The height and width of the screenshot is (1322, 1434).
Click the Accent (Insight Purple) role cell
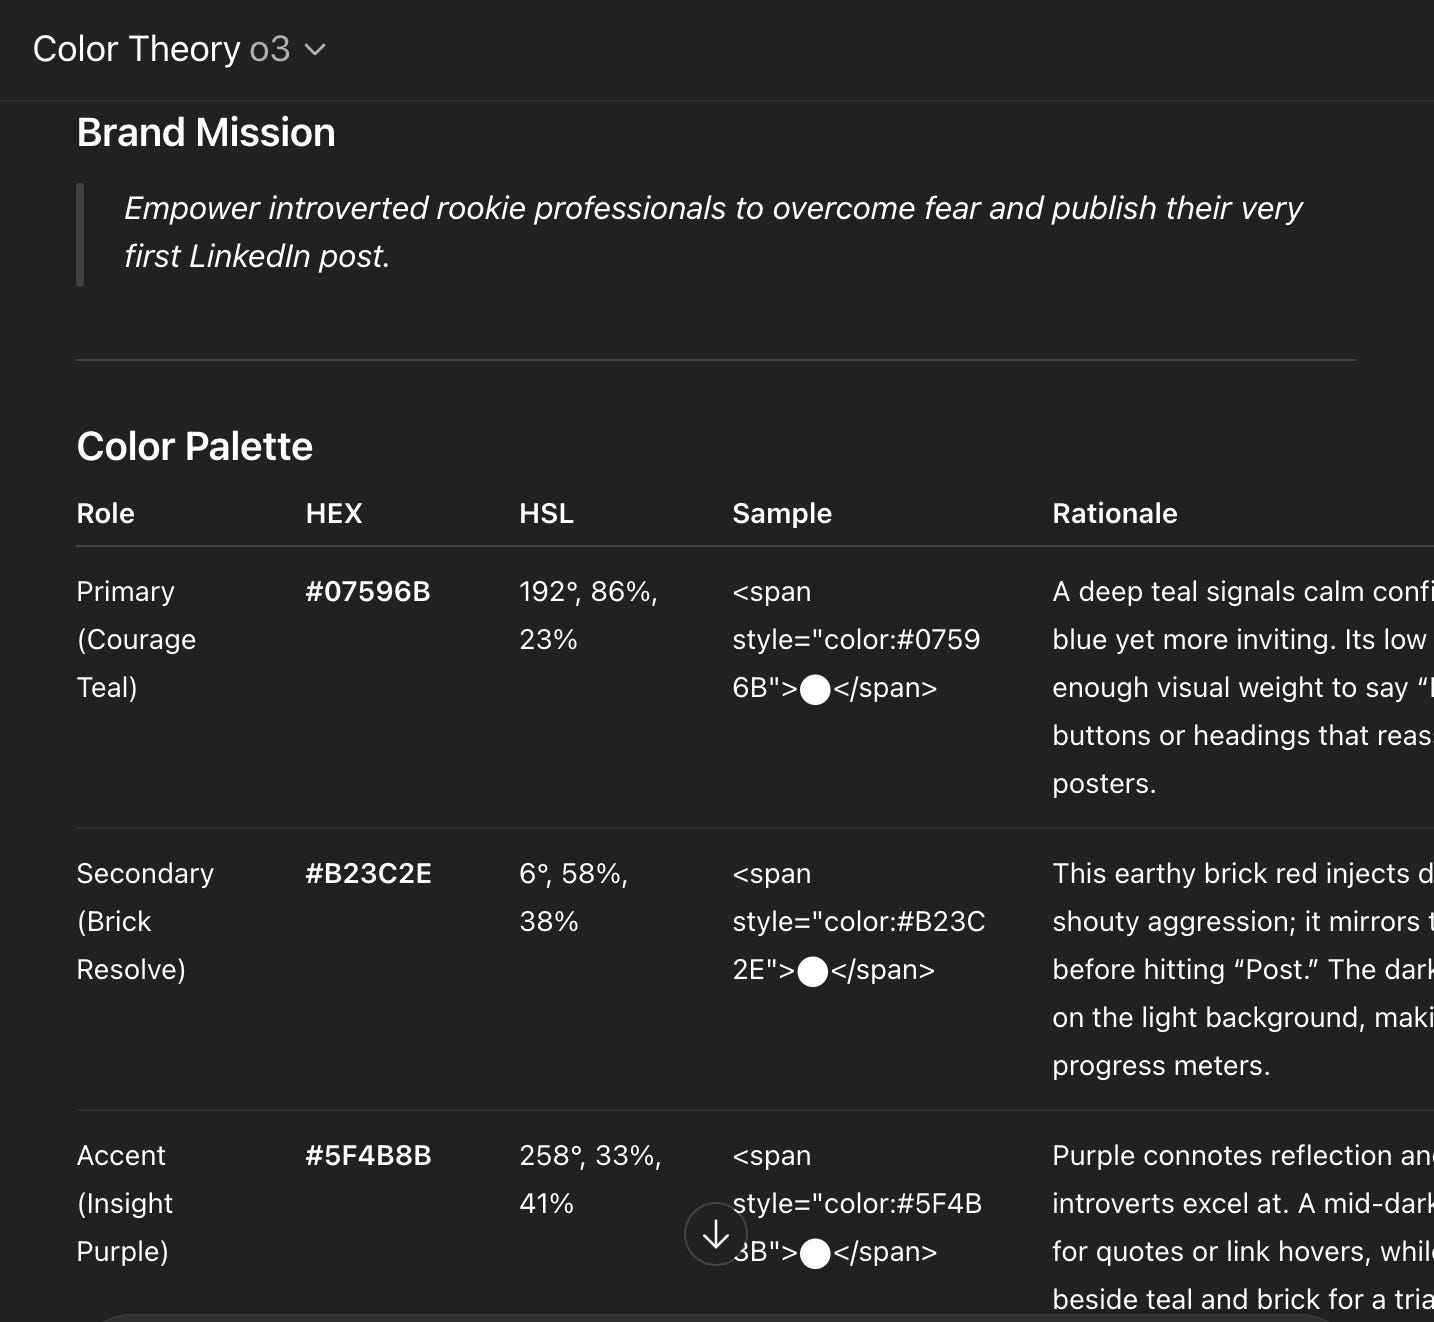[x=125, y=1204]
